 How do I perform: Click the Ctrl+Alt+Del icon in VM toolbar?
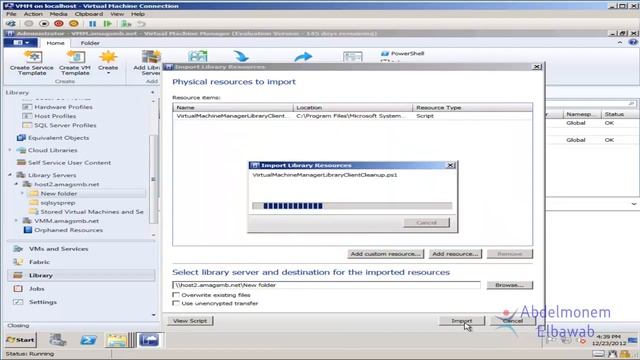[x=11, y=24]
